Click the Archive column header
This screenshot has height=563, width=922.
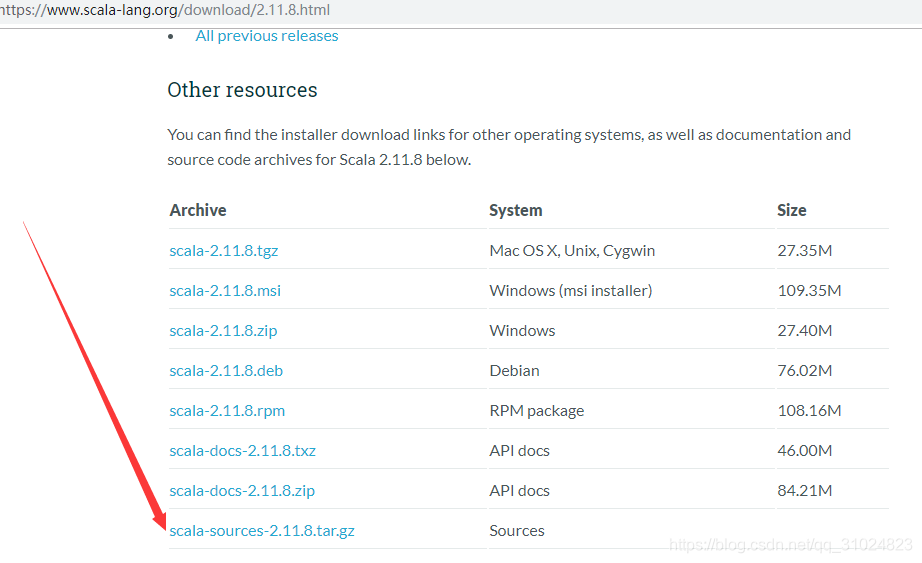pyautogui.click(x=198, y=210)
